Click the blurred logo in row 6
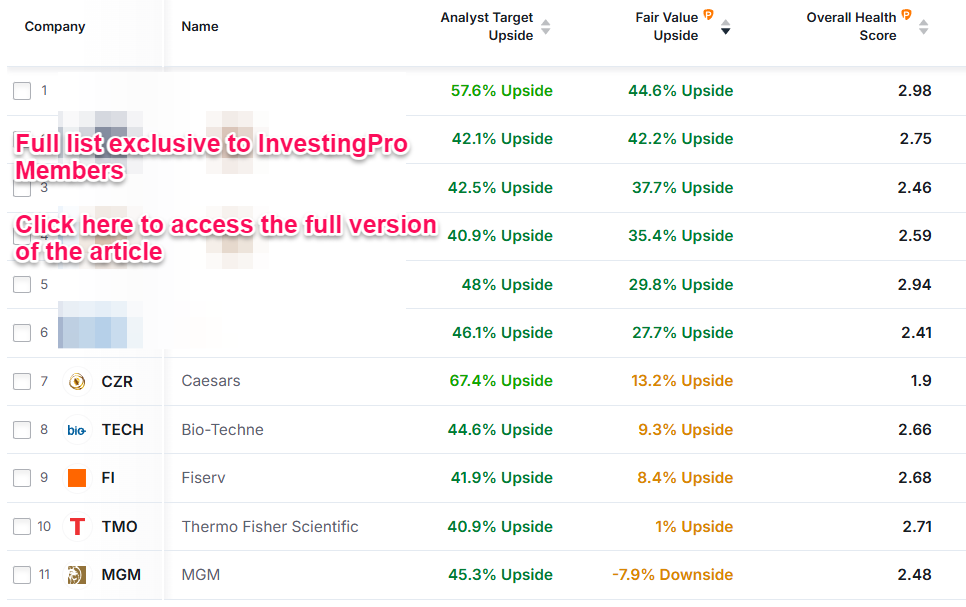Image resolution: width=966 pixels, height=607 pixels. coord(99,332)
